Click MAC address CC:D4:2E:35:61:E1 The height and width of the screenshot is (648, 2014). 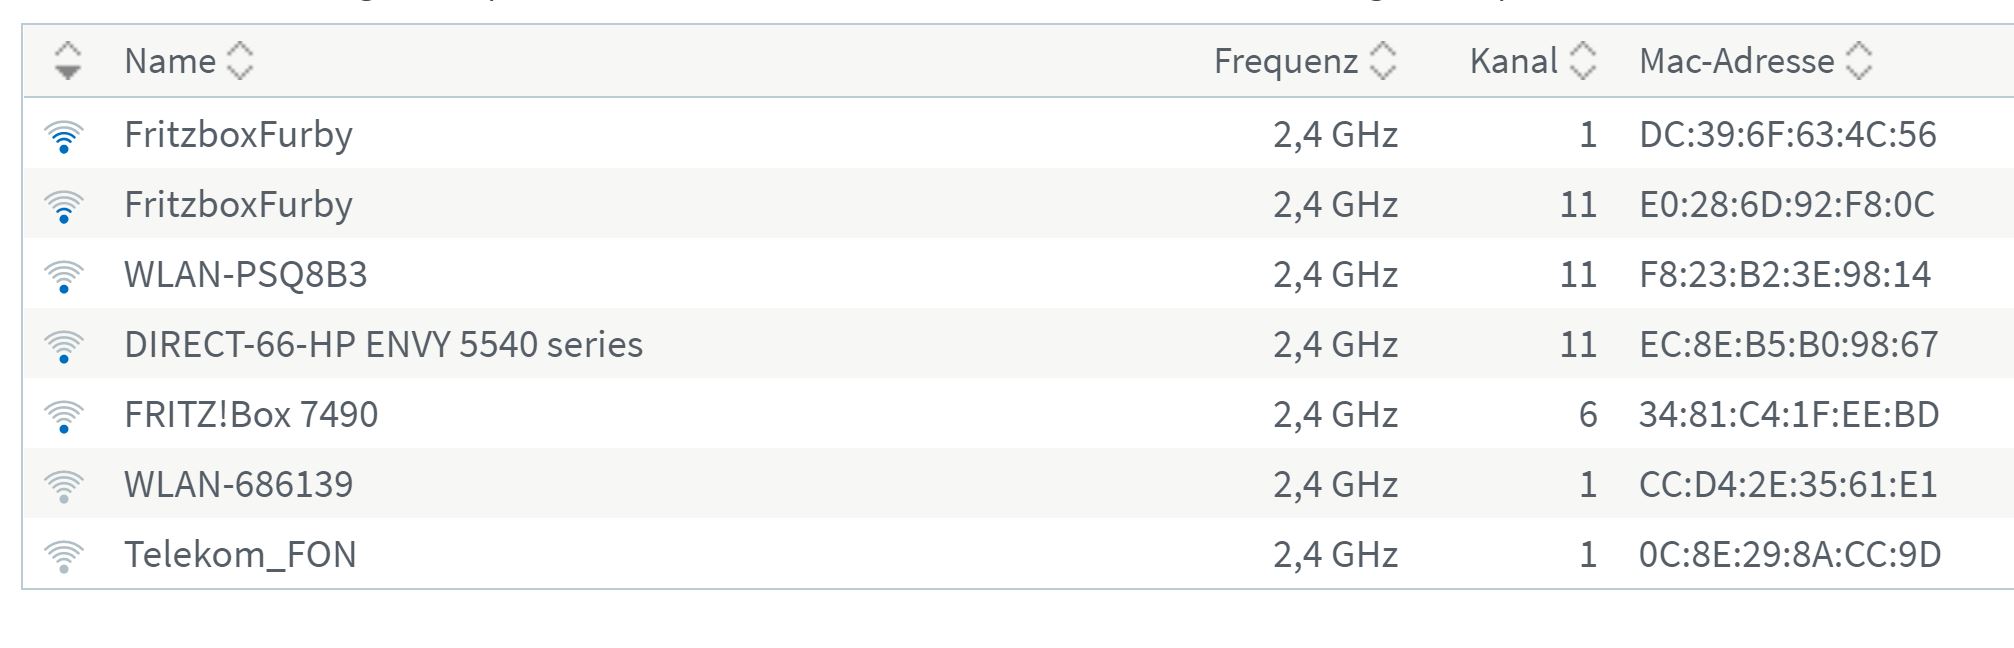coord(1788,485)
